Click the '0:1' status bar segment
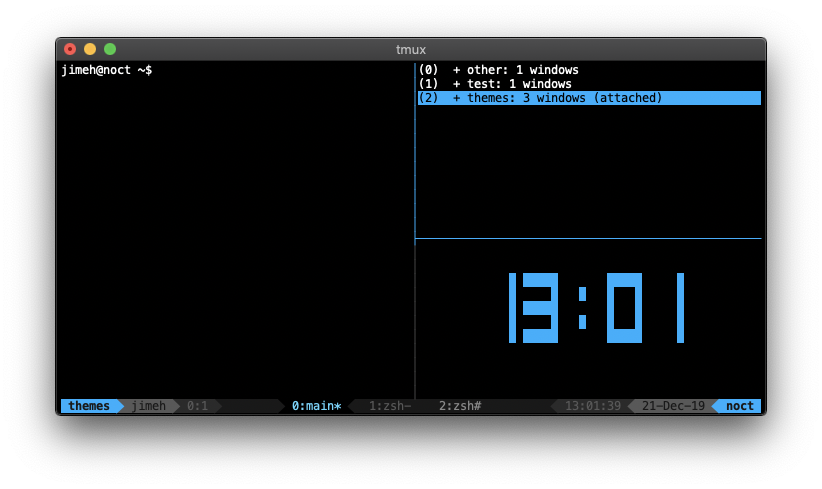Viewport: 822px width, 489px height. coord(197,406)
